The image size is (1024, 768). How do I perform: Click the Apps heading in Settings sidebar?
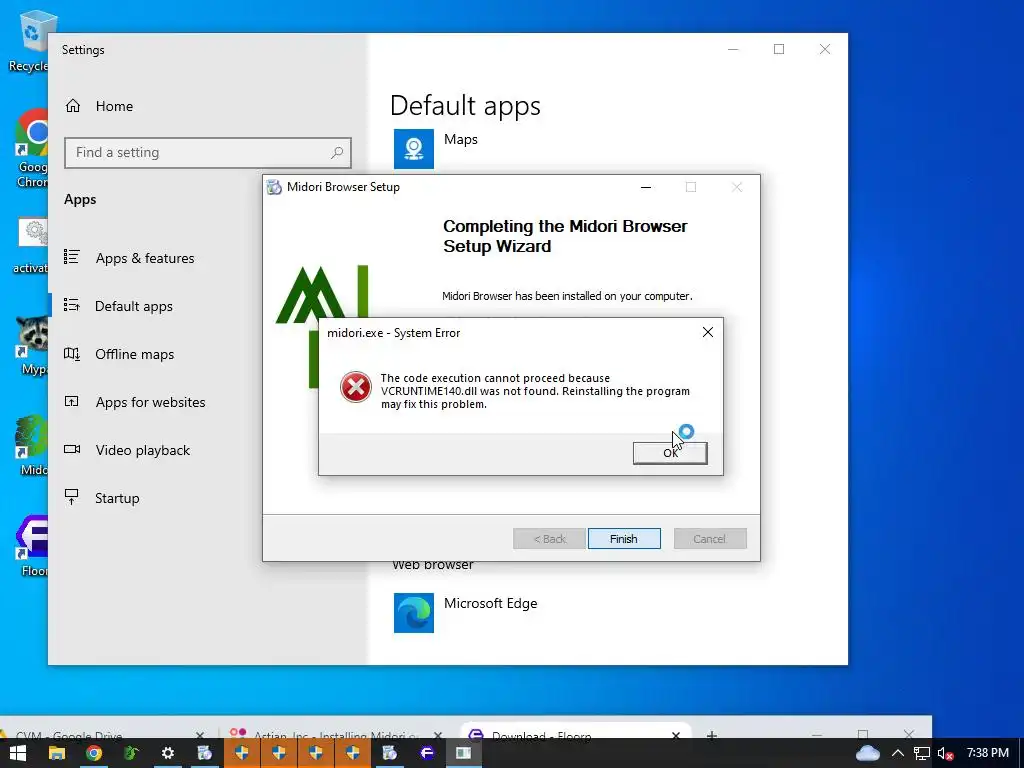coord(80,199)
